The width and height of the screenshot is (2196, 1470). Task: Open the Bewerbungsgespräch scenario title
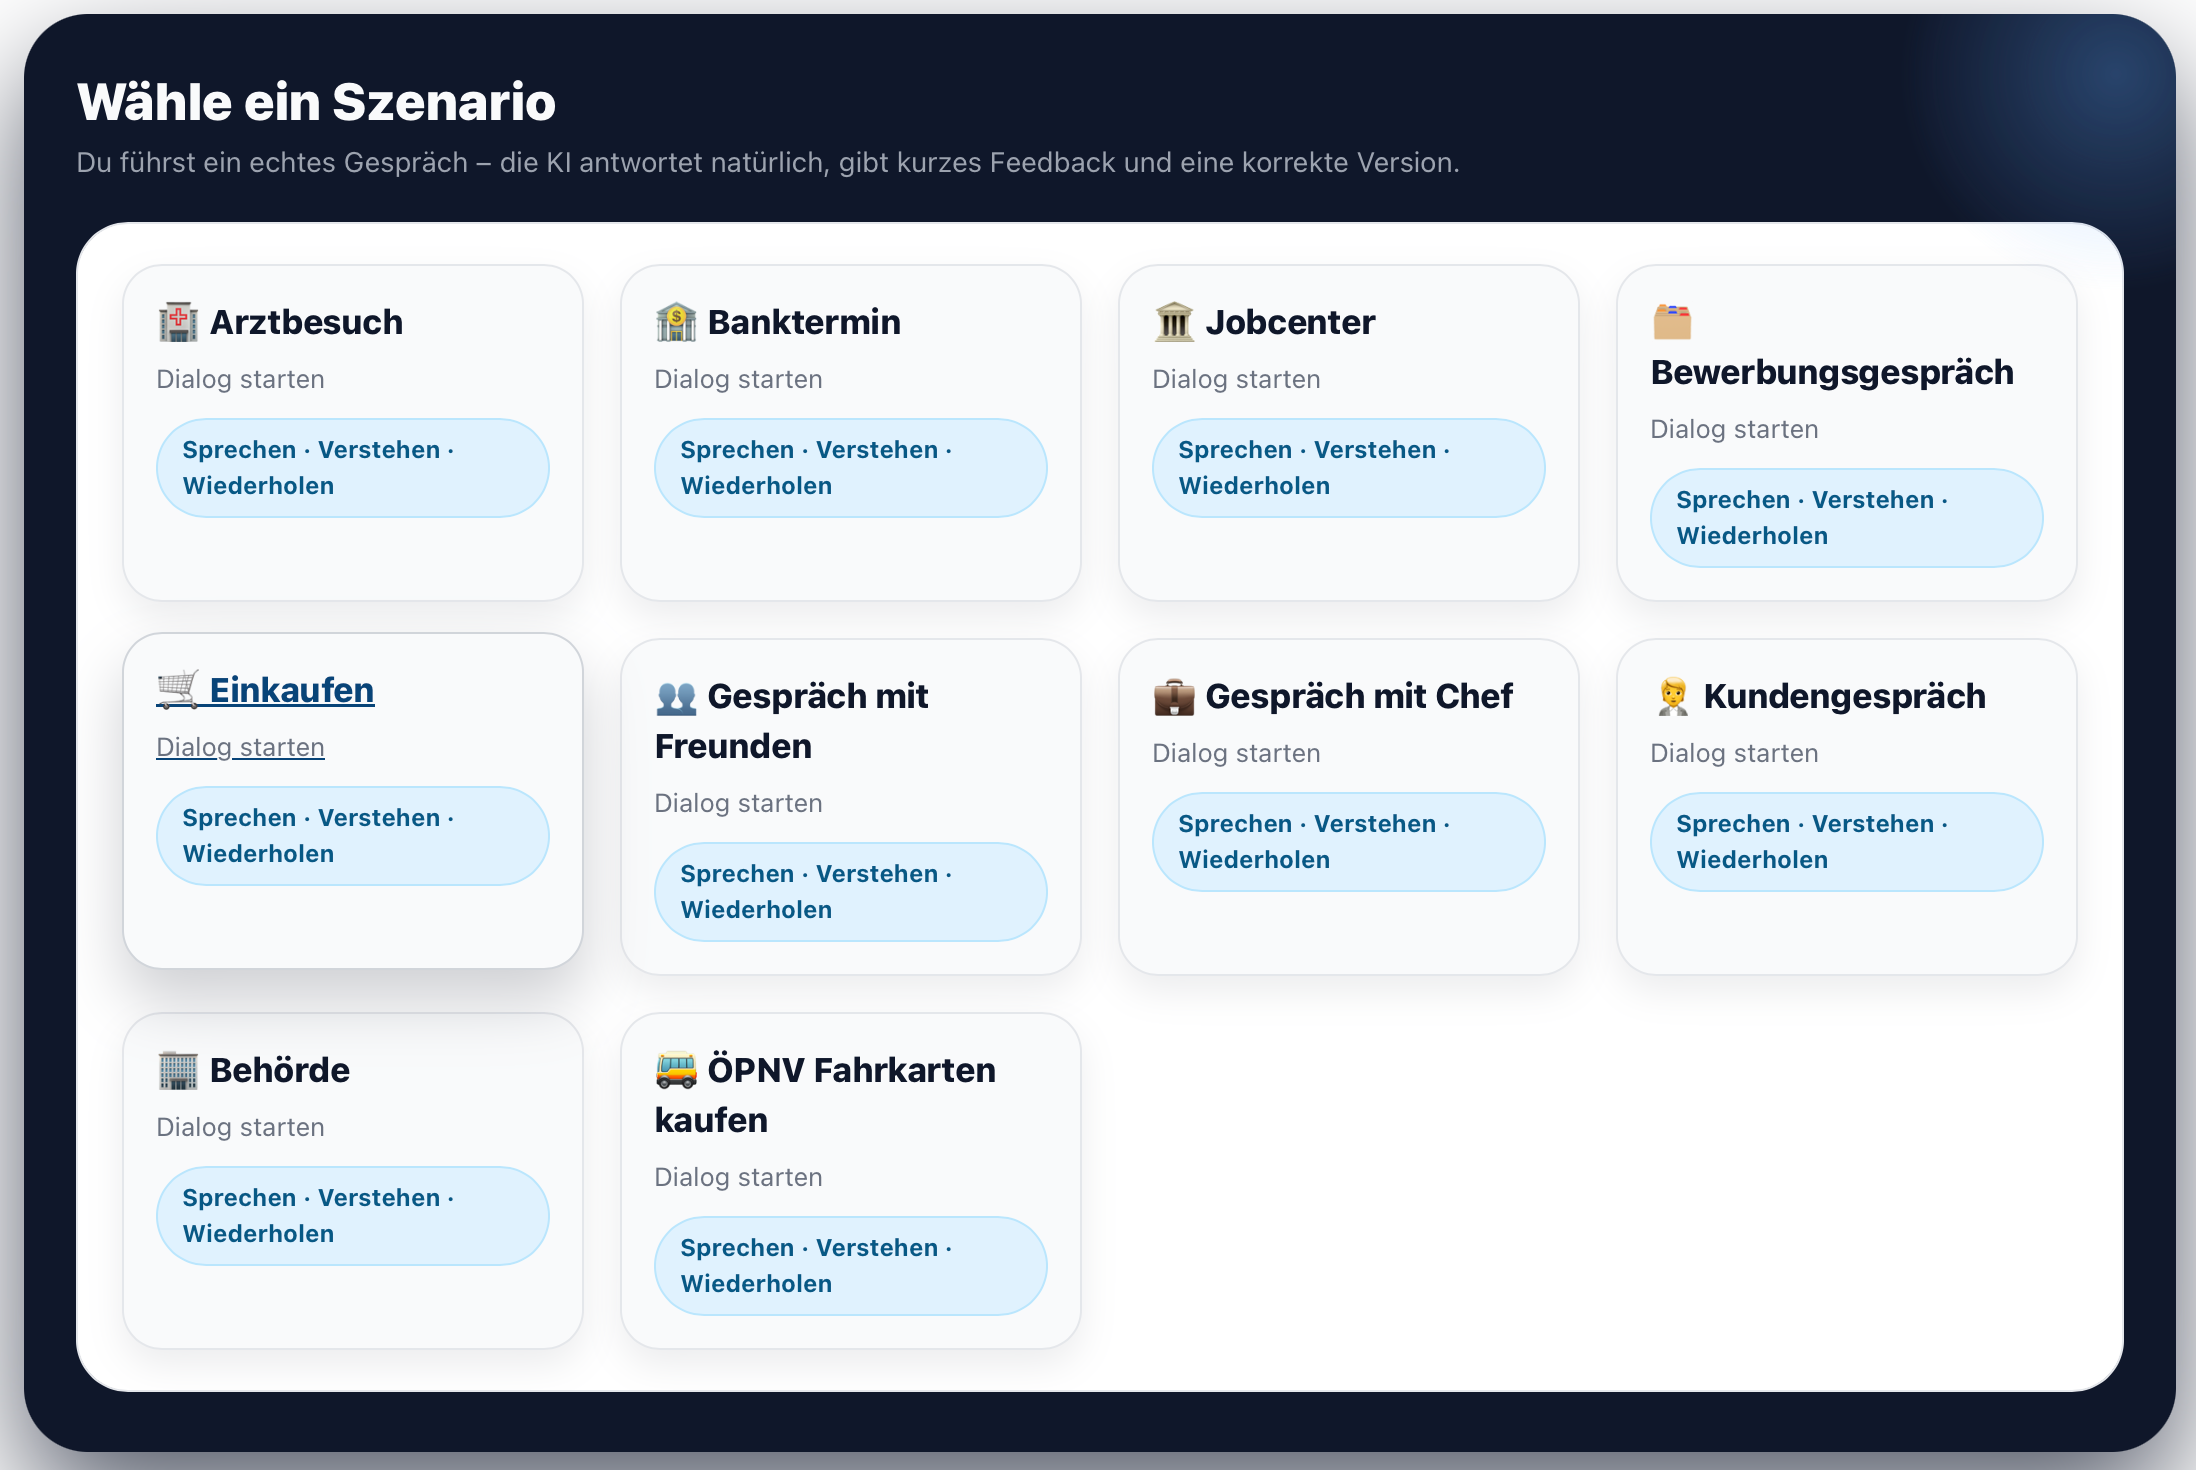click(1832, 372)
